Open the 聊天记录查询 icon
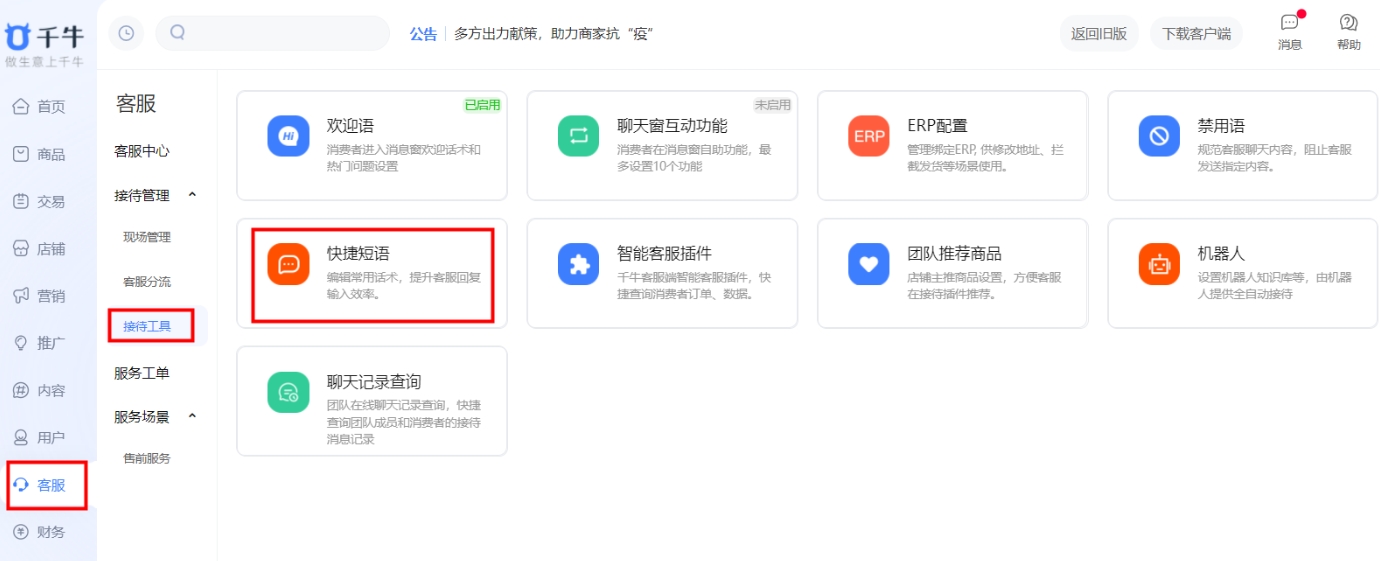The height and width of the screenshot is (561, 1380). pos(288,392)
